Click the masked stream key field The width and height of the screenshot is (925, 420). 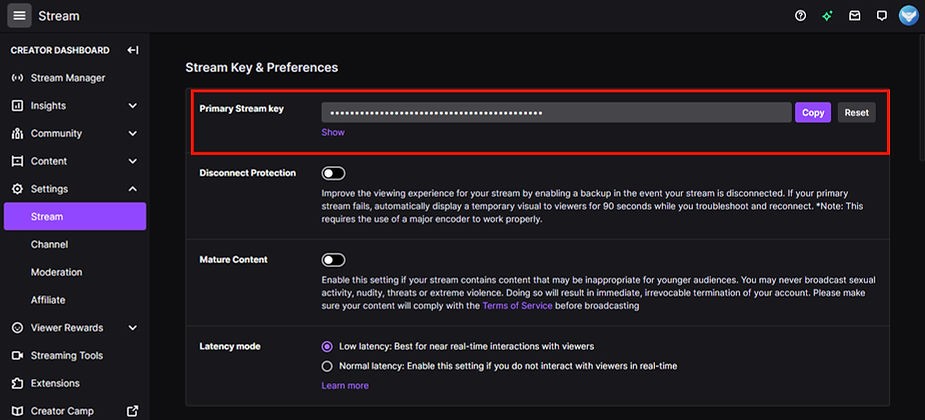coord(556,112)
